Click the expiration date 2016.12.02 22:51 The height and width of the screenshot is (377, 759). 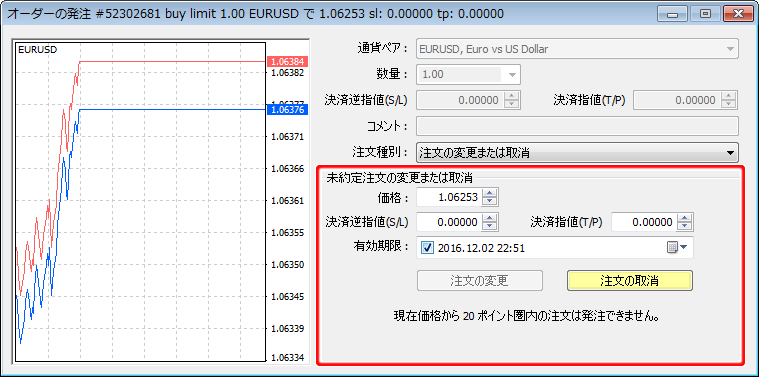[481, 248]
